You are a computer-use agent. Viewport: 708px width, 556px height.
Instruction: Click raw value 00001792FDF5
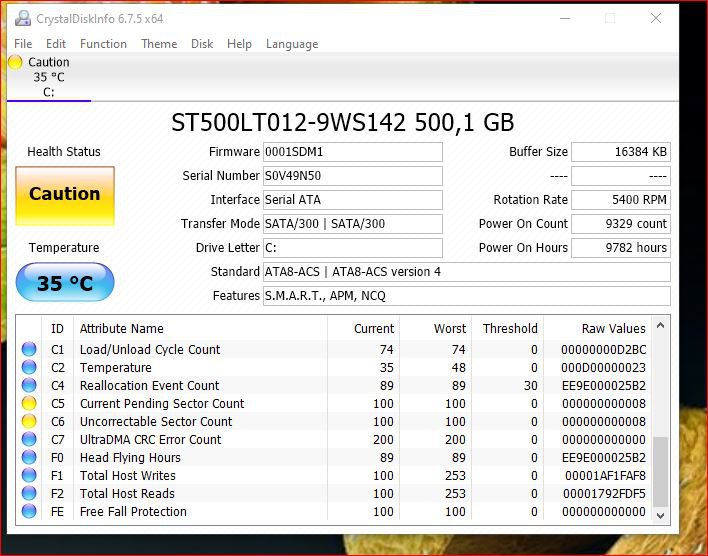tap(605, 494)
